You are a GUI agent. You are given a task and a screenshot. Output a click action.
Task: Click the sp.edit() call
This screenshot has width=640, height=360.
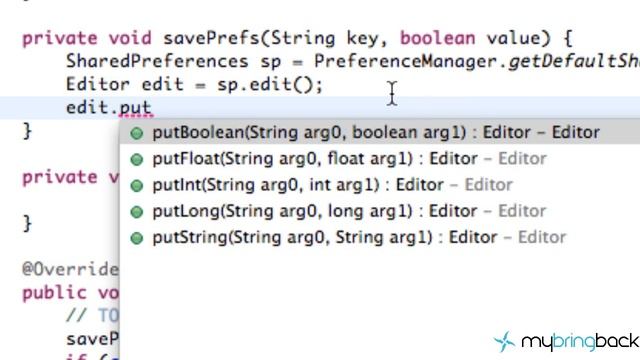(x=270, y=84)
